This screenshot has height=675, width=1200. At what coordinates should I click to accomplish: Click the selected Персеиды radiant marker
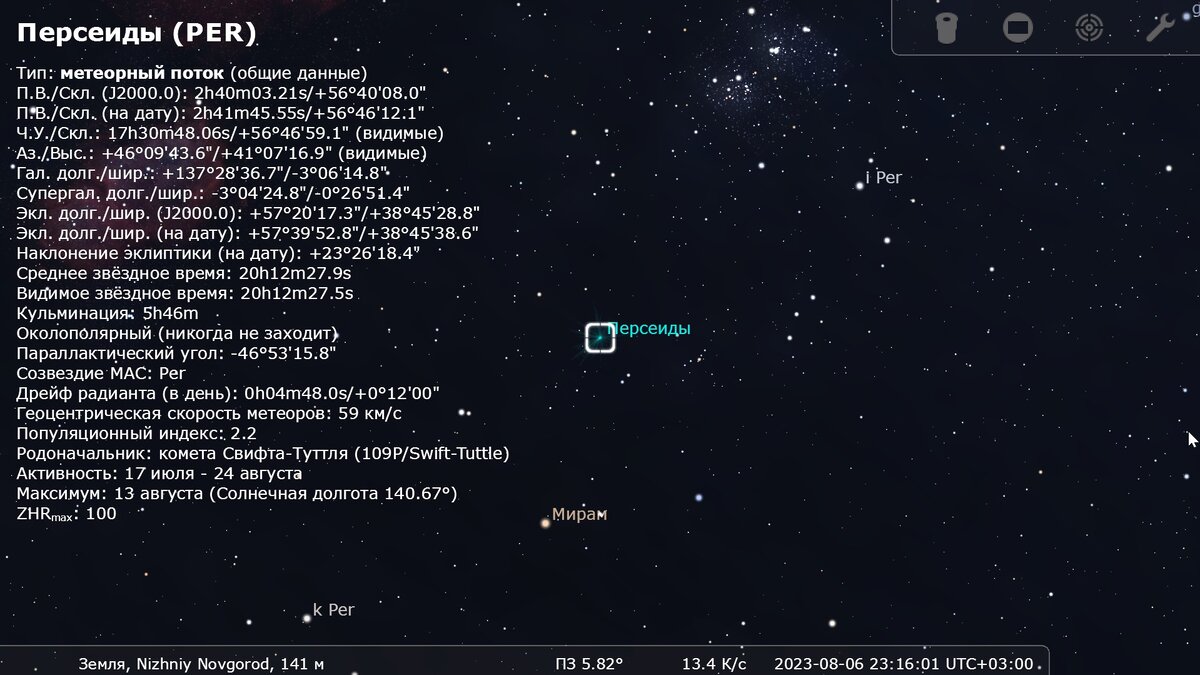tap(600, 337)
